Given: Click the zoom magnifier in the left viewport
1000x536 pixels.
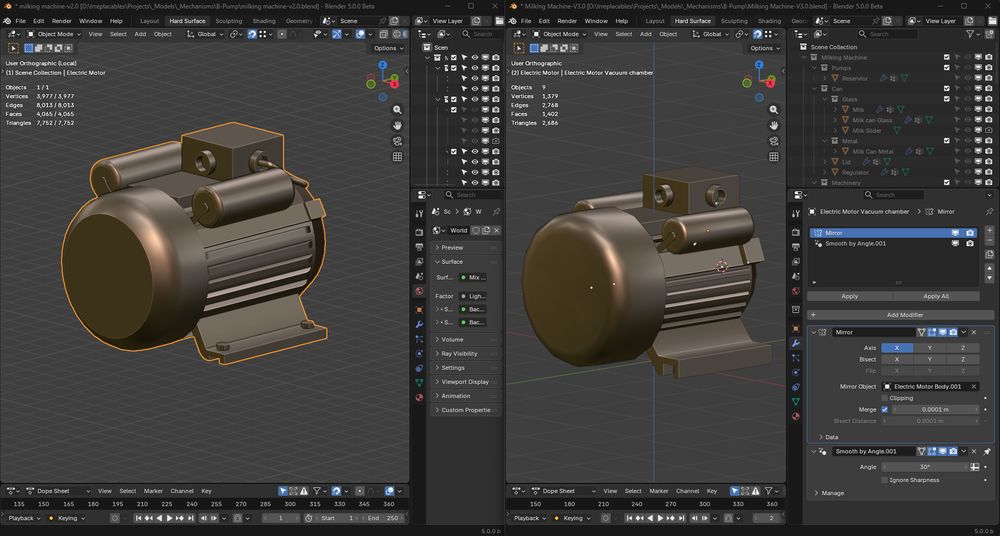Looking at the screenshot, I should pos(397,109).
